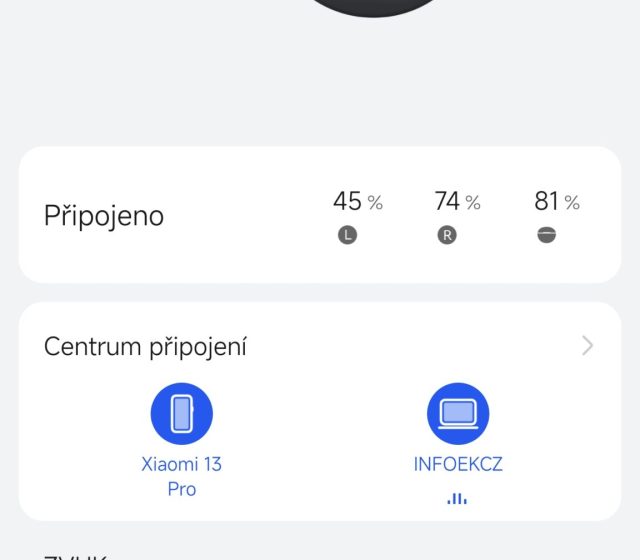Select the Xiaomi 13 Pro phone icon
Viewport: 640px width, 560px height.
[x=181, y=413]
